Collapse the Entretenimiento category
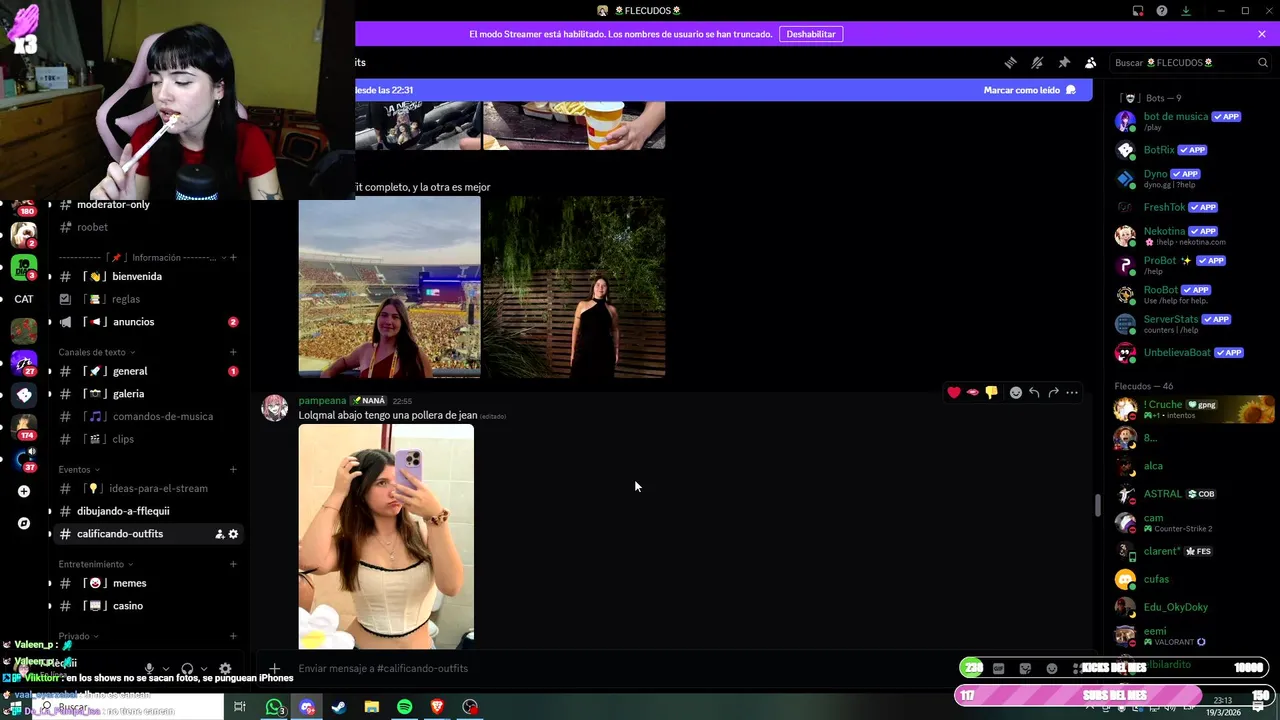 click(95, 564)
